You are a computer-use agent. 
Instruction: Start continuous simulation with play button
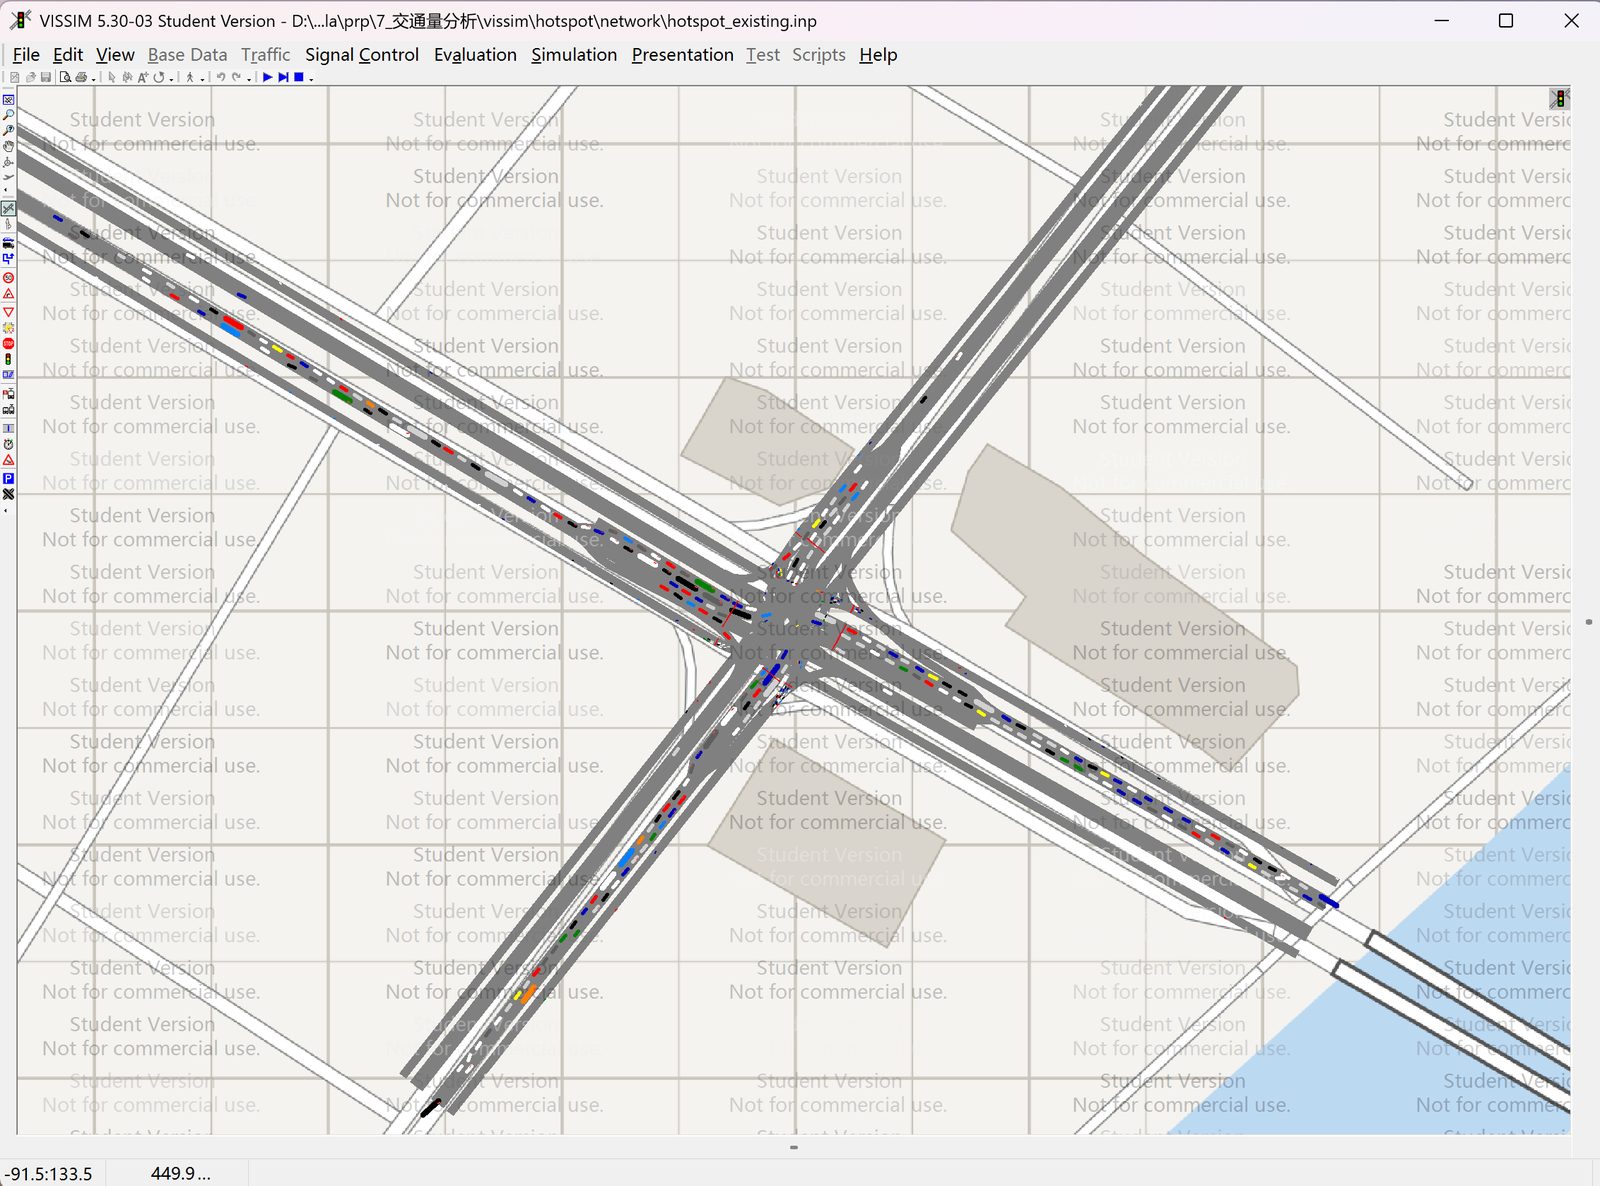[x=268, y=77]
